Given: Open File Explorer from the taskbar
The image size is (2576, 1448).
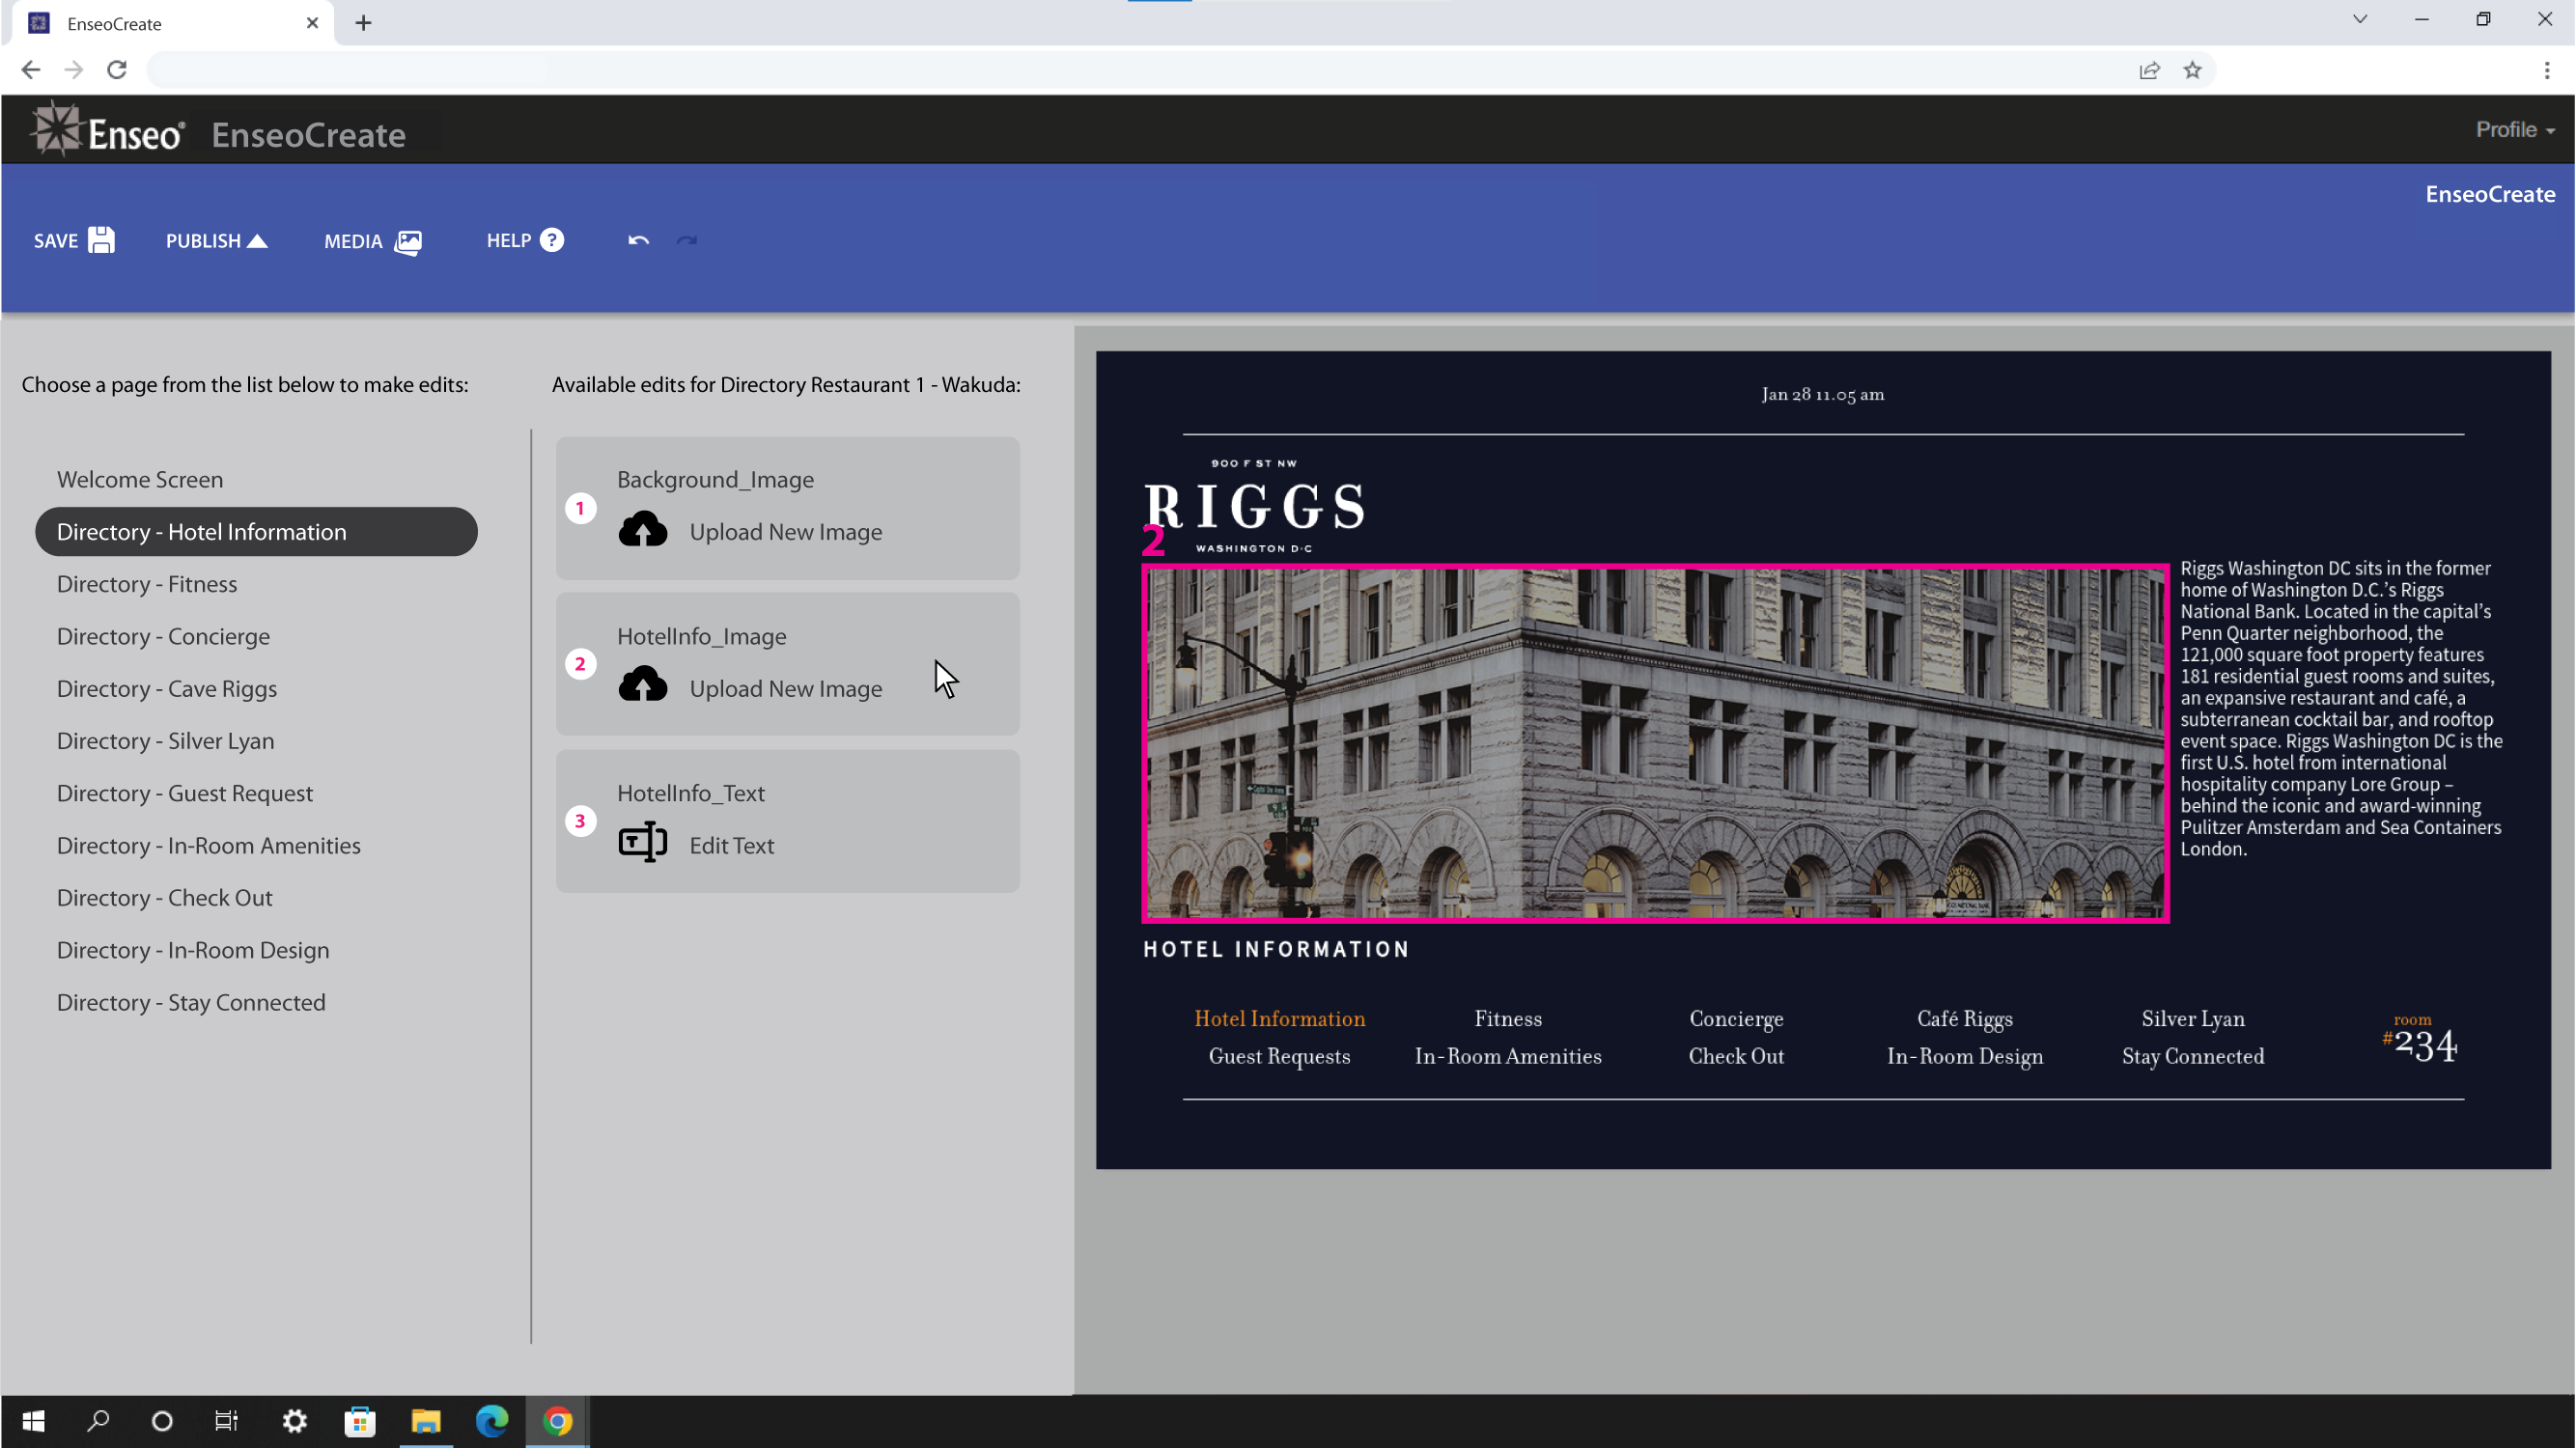Looking at the screenshot, I should (426, 1421).
